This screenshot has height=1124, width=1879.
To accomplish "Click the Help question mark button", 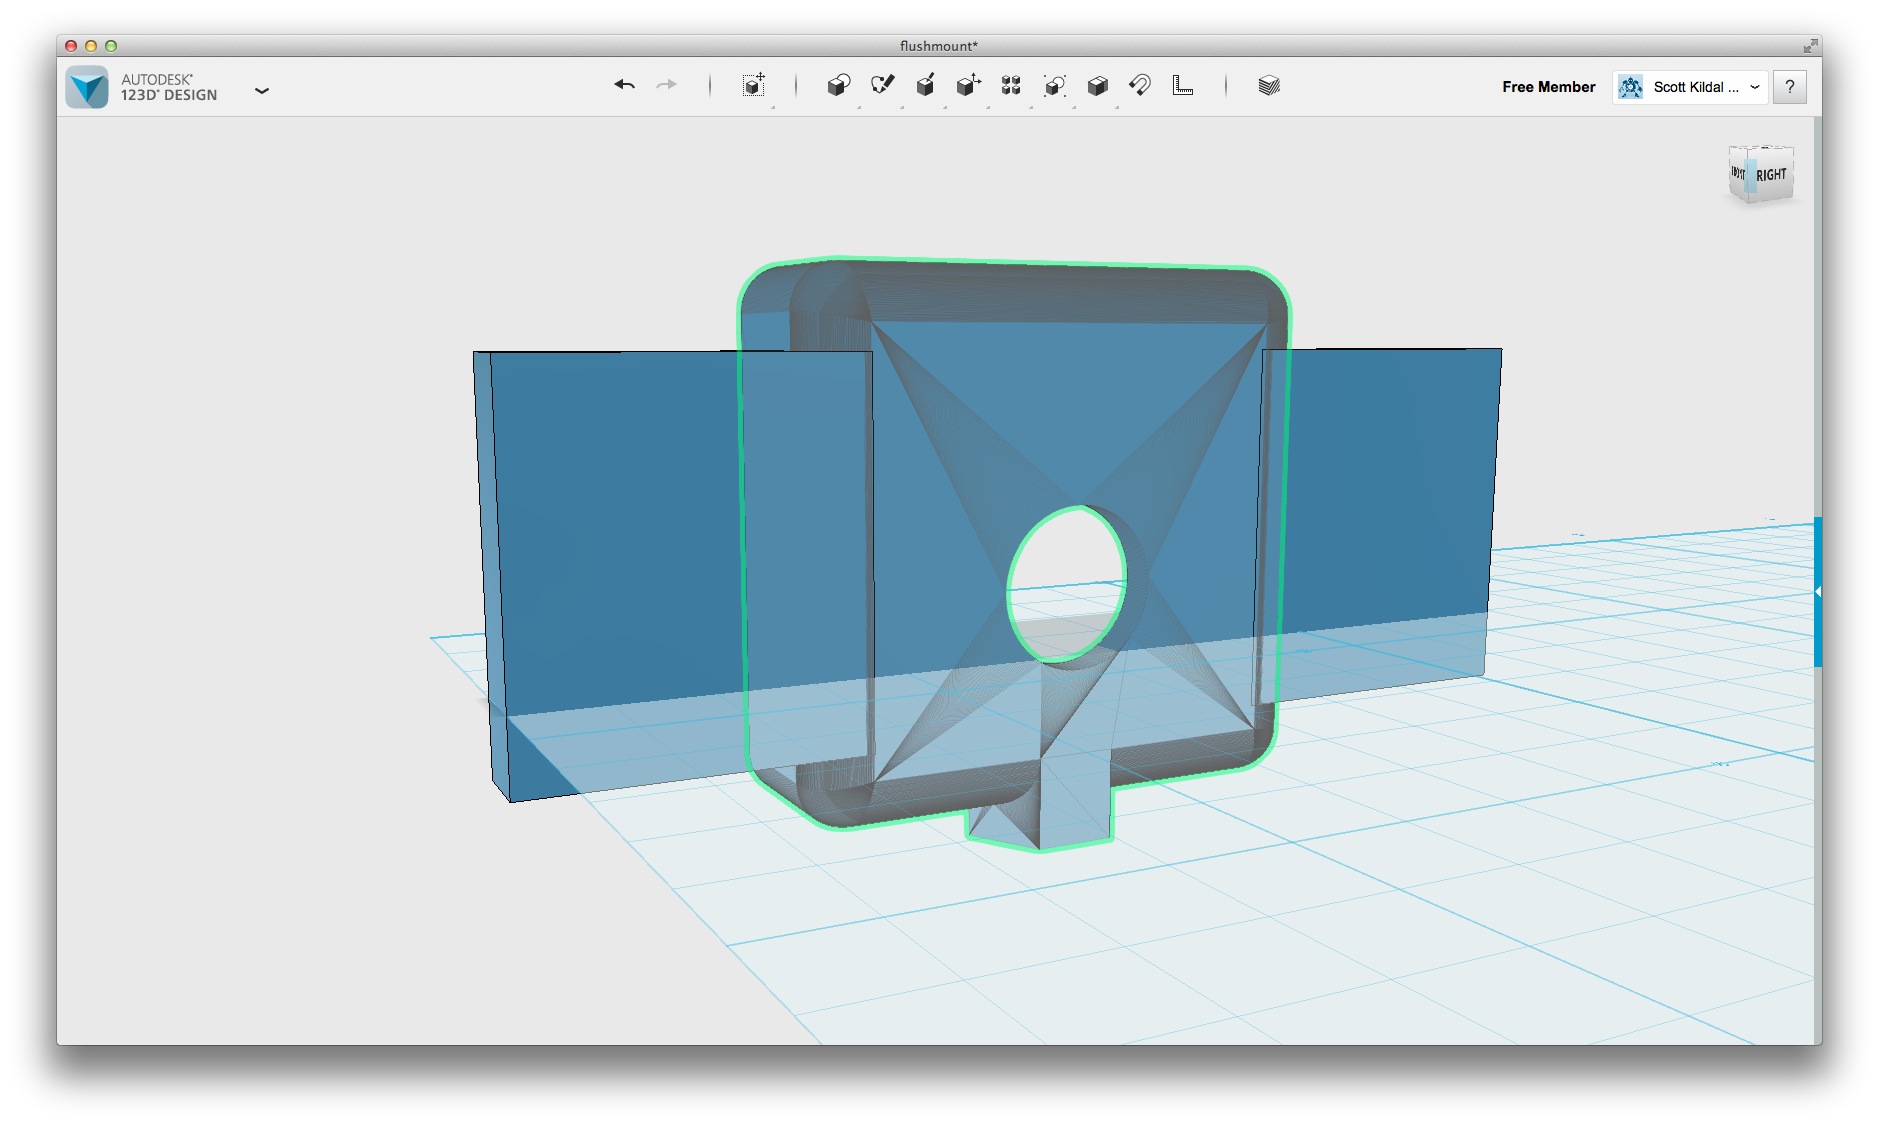I will point(1790,87).
